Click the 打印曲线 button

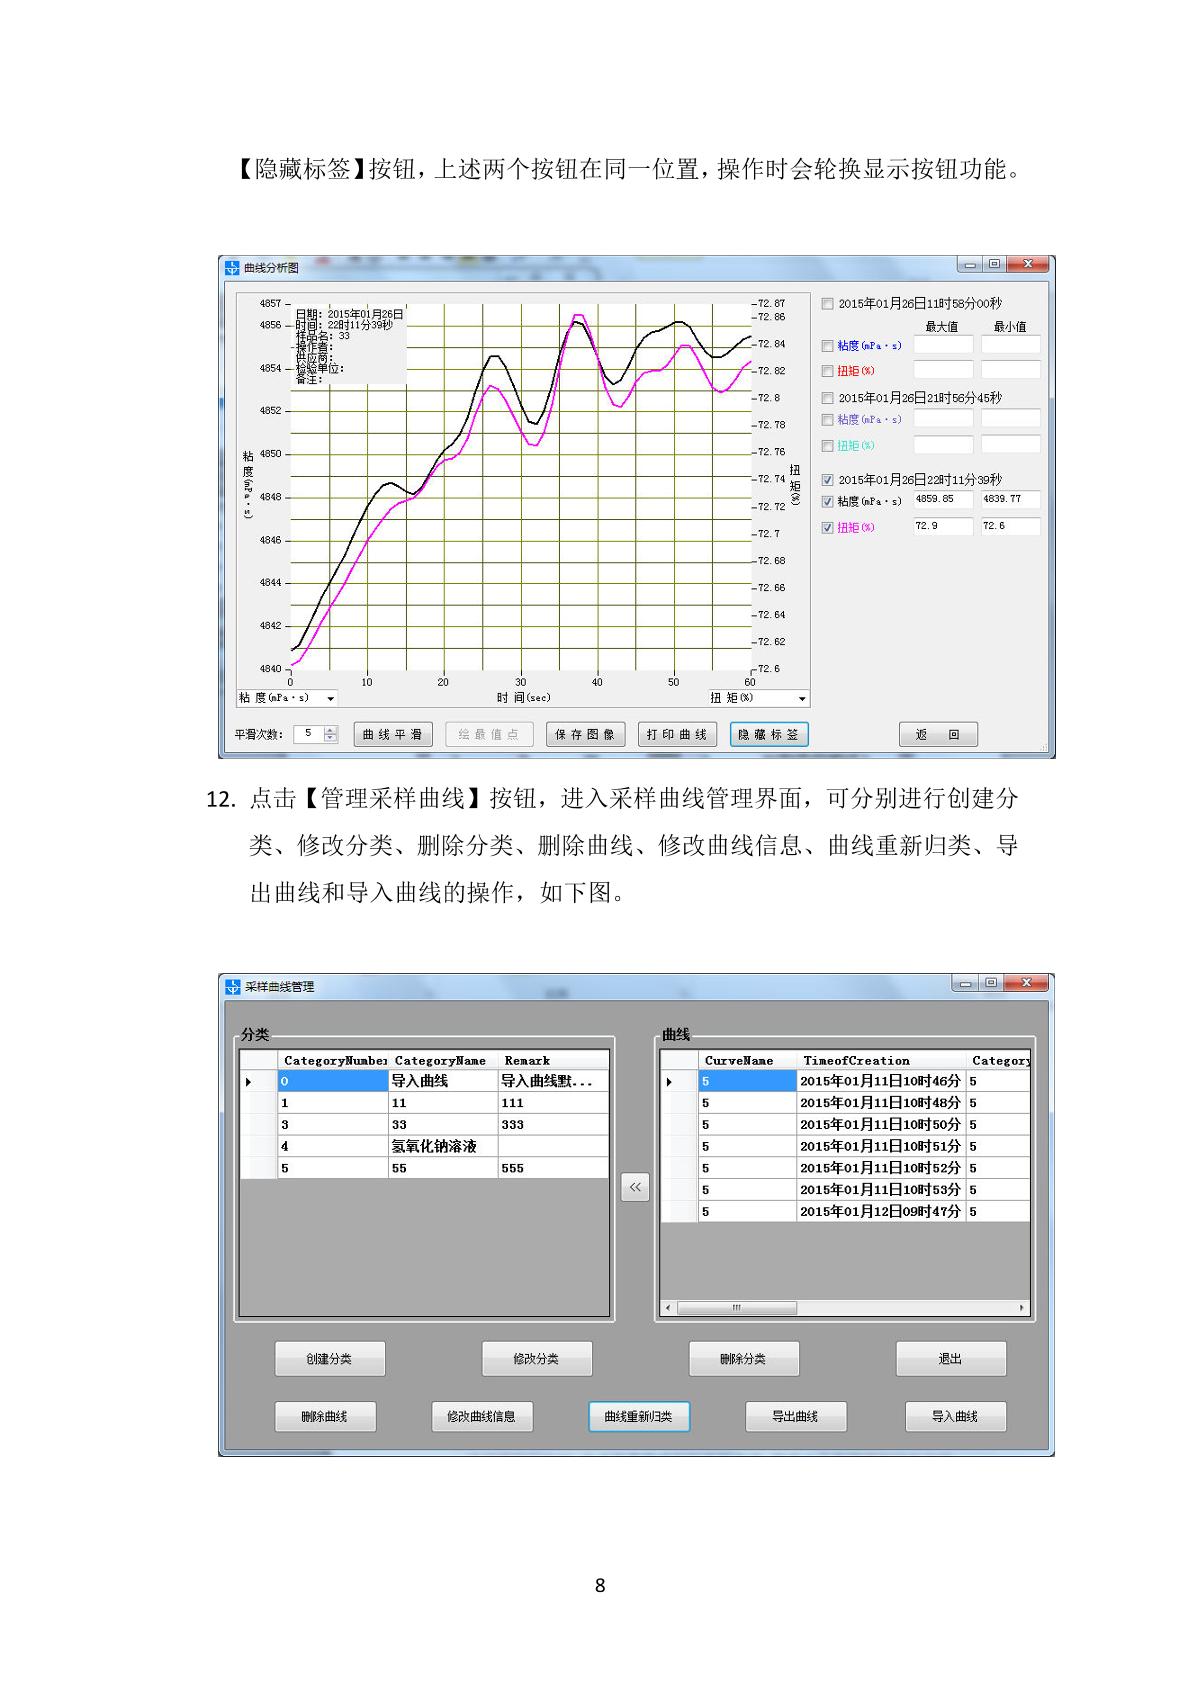coord(677,734)
